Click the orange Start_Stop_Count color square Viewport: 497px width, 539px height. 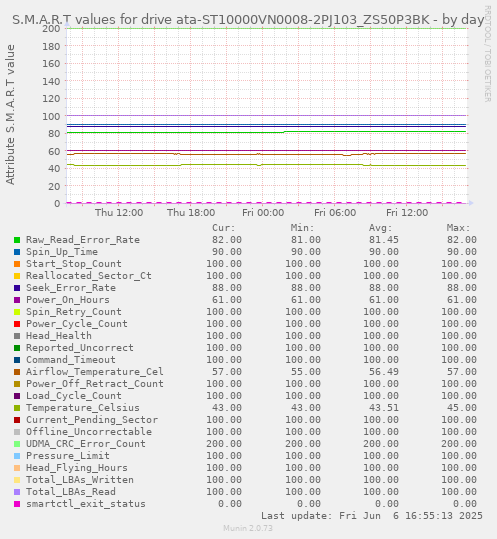point(17,264)
